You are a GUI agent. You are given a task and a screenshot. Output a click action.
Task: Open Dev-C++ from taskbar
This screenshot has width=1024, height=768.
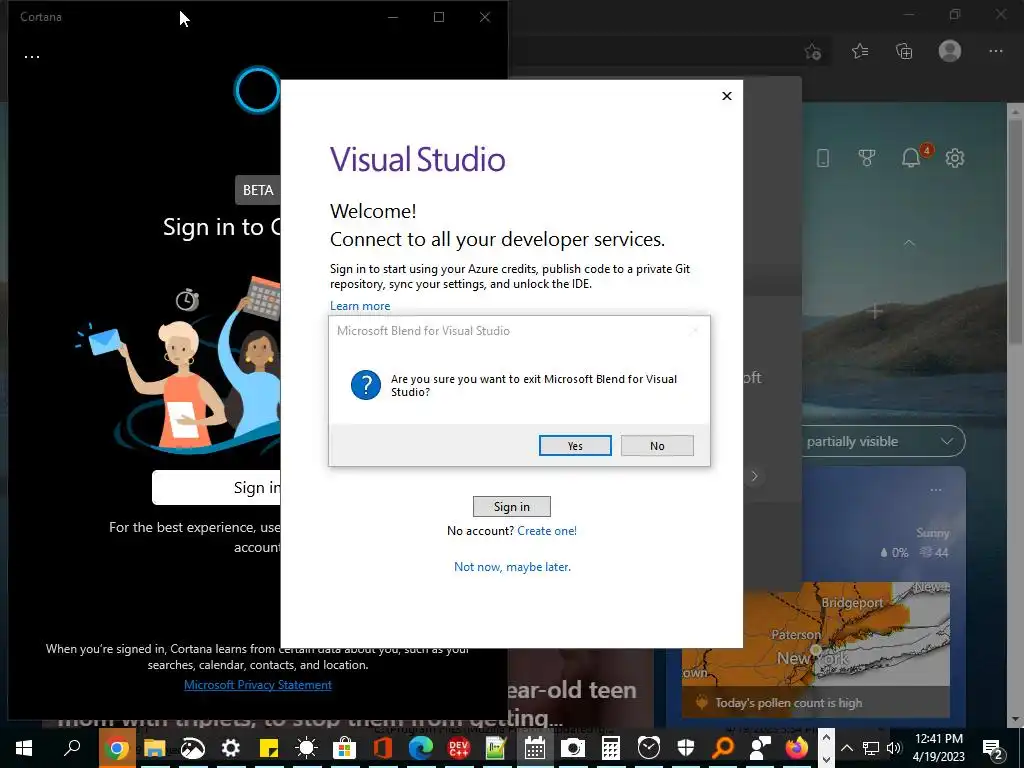click(x=458, y=748)
